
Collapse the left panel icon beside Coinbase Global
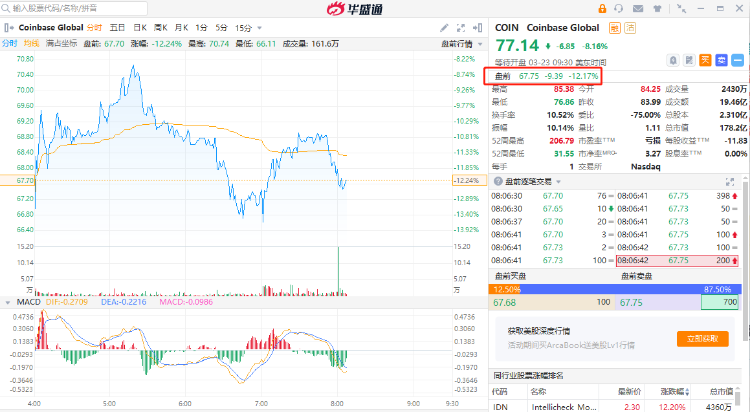click(9, 28)
